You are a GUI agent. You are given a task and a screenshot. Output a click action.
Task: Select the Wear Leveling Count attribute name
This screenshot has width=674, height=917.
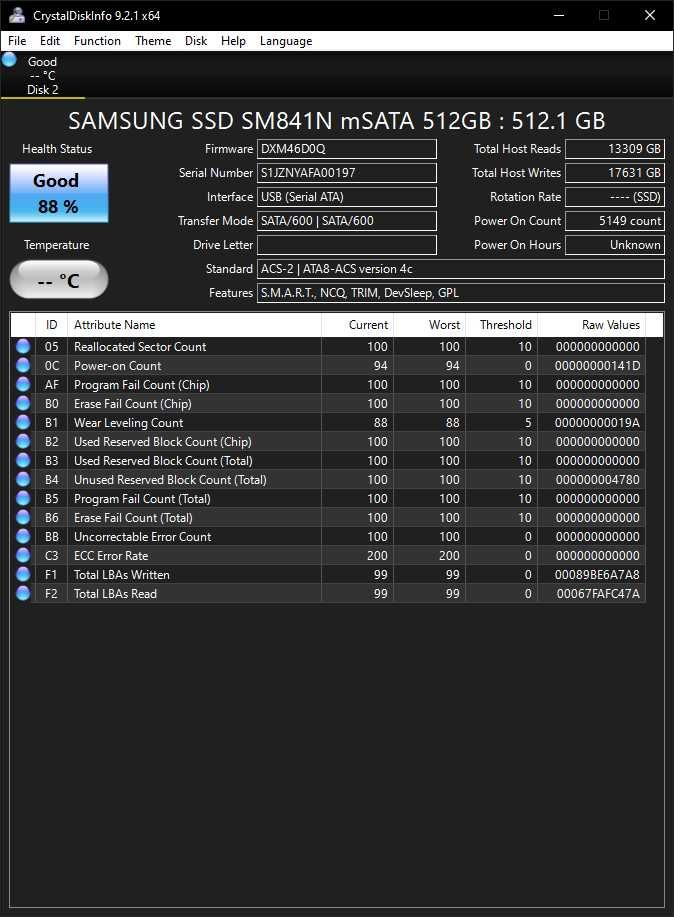pos(128,423)
